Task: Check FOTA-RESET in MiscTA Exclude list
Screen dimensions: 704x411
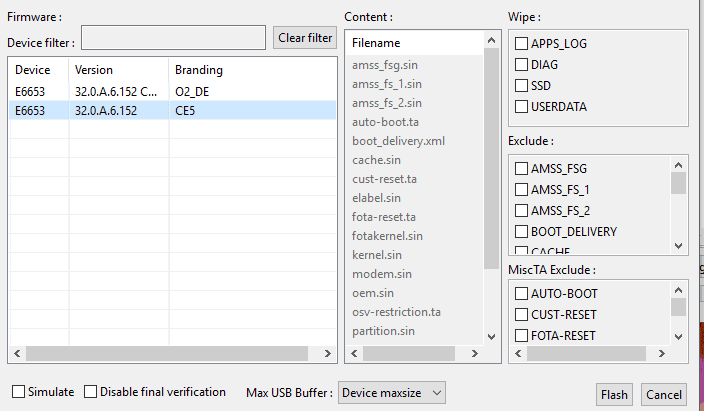Action: (x=521, y=336)
